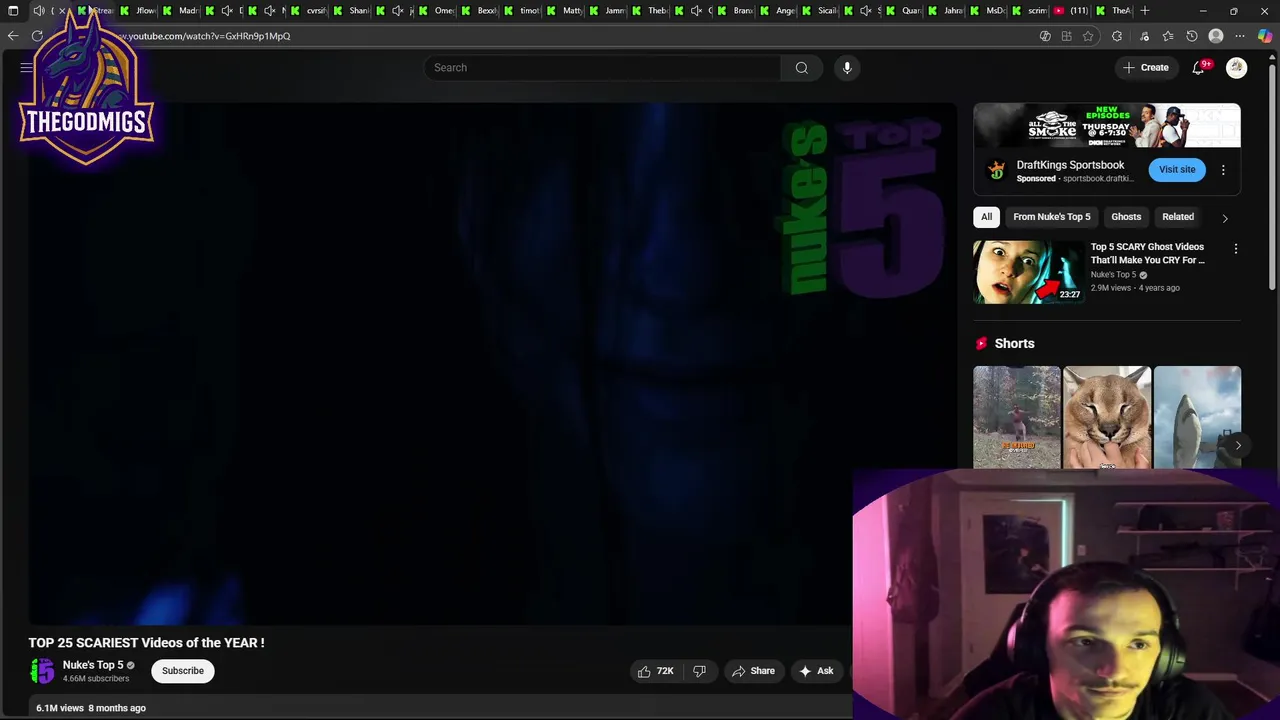1280x720 pixels.
Task: Add this page to favorites star
Action: pyautogui.click(x=1088, y=36)
